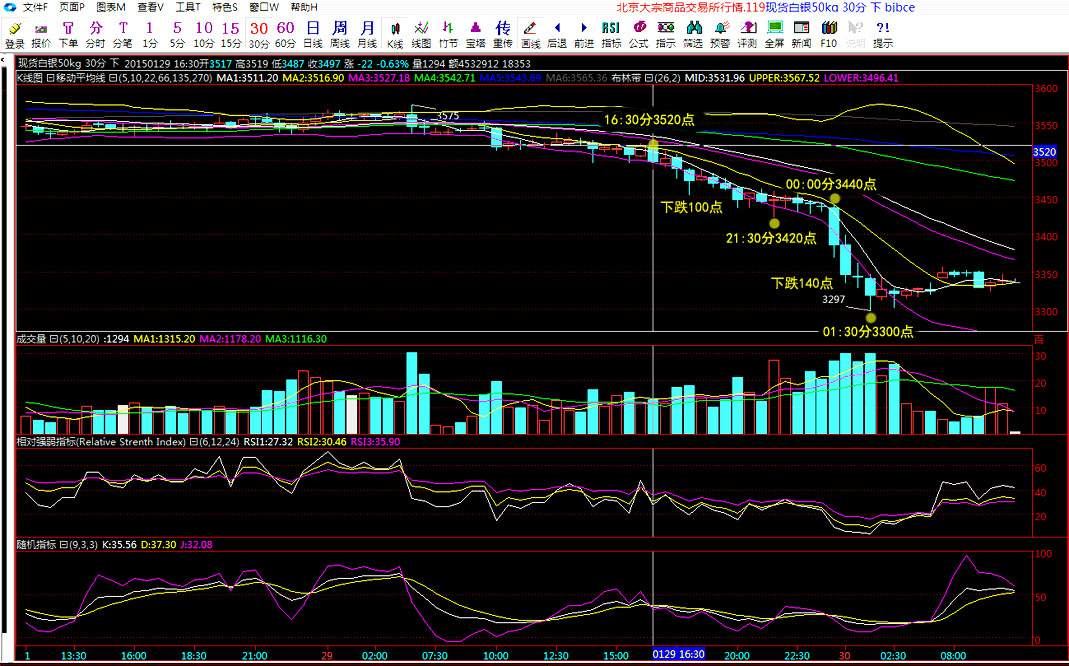Open the 筛选 screener binoculars icon
Screen dimensions: 1069x666
pos(693,35)
